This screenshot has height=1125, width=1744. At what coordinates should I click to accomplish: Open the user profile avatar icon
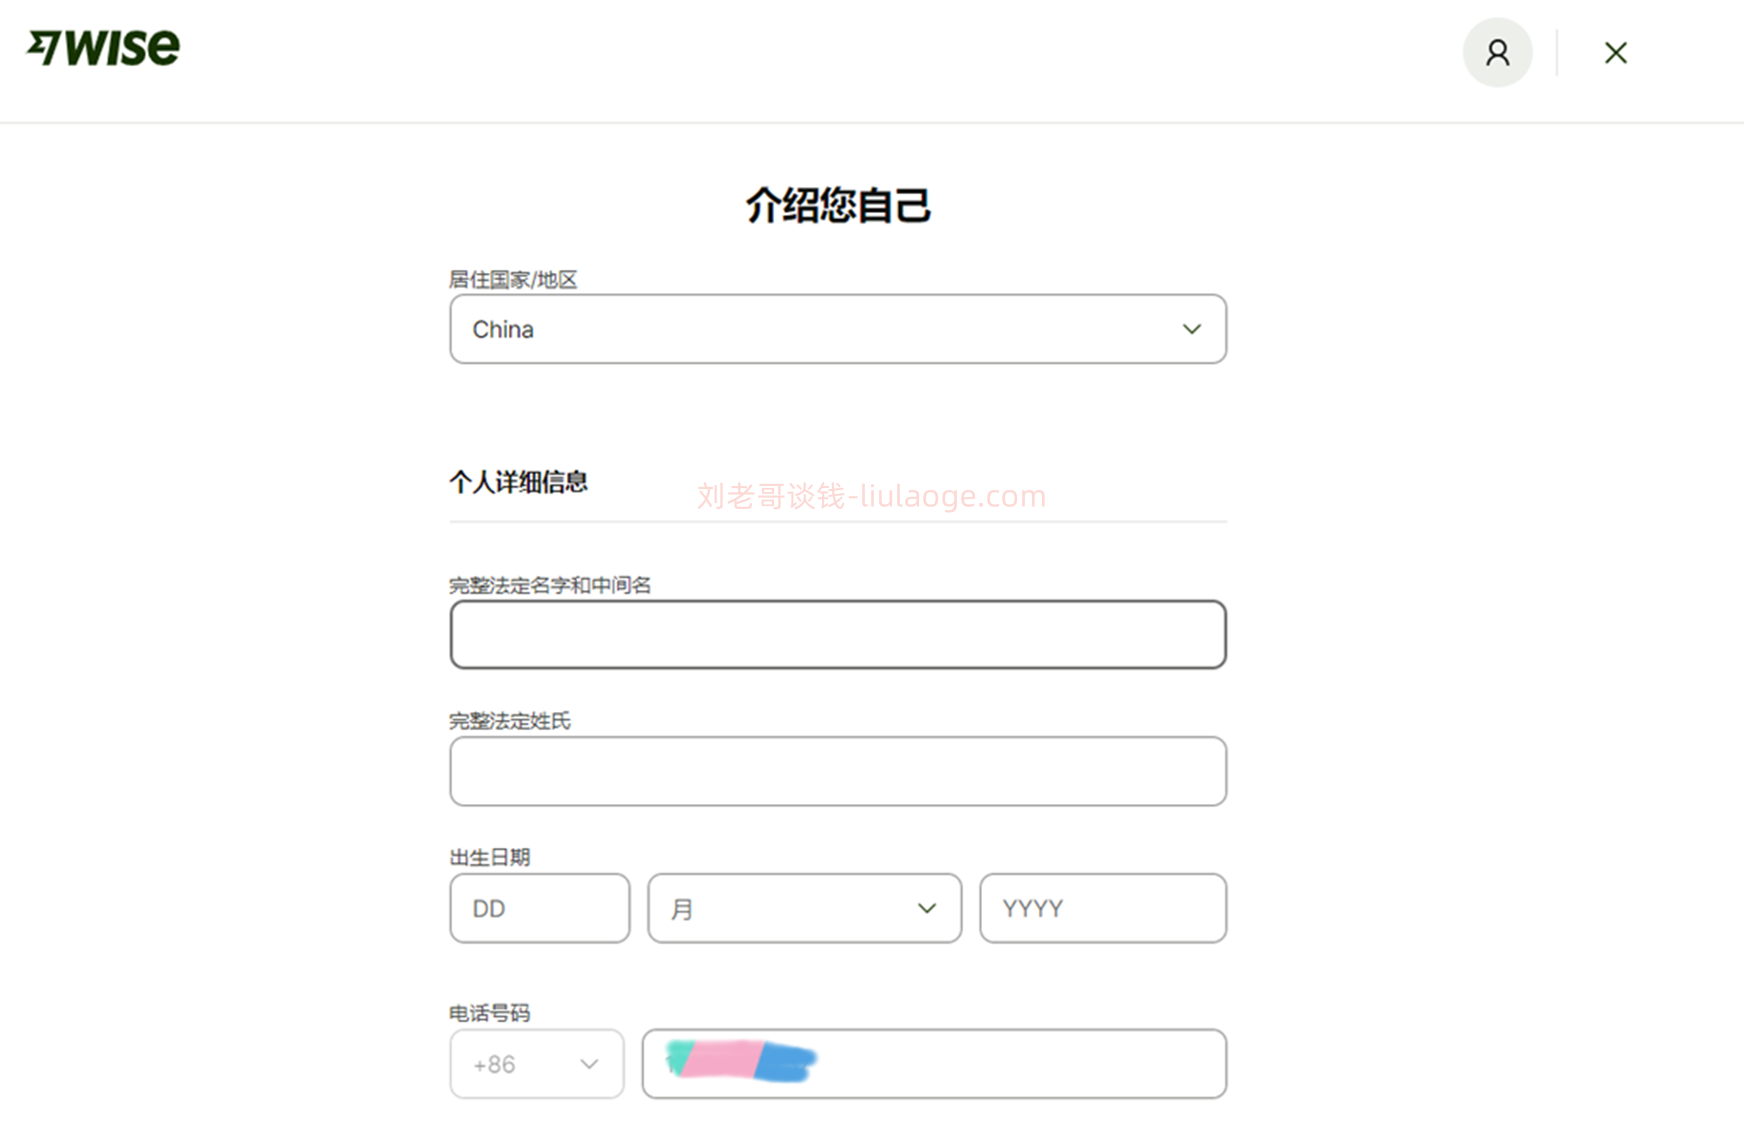point(1497,52)
